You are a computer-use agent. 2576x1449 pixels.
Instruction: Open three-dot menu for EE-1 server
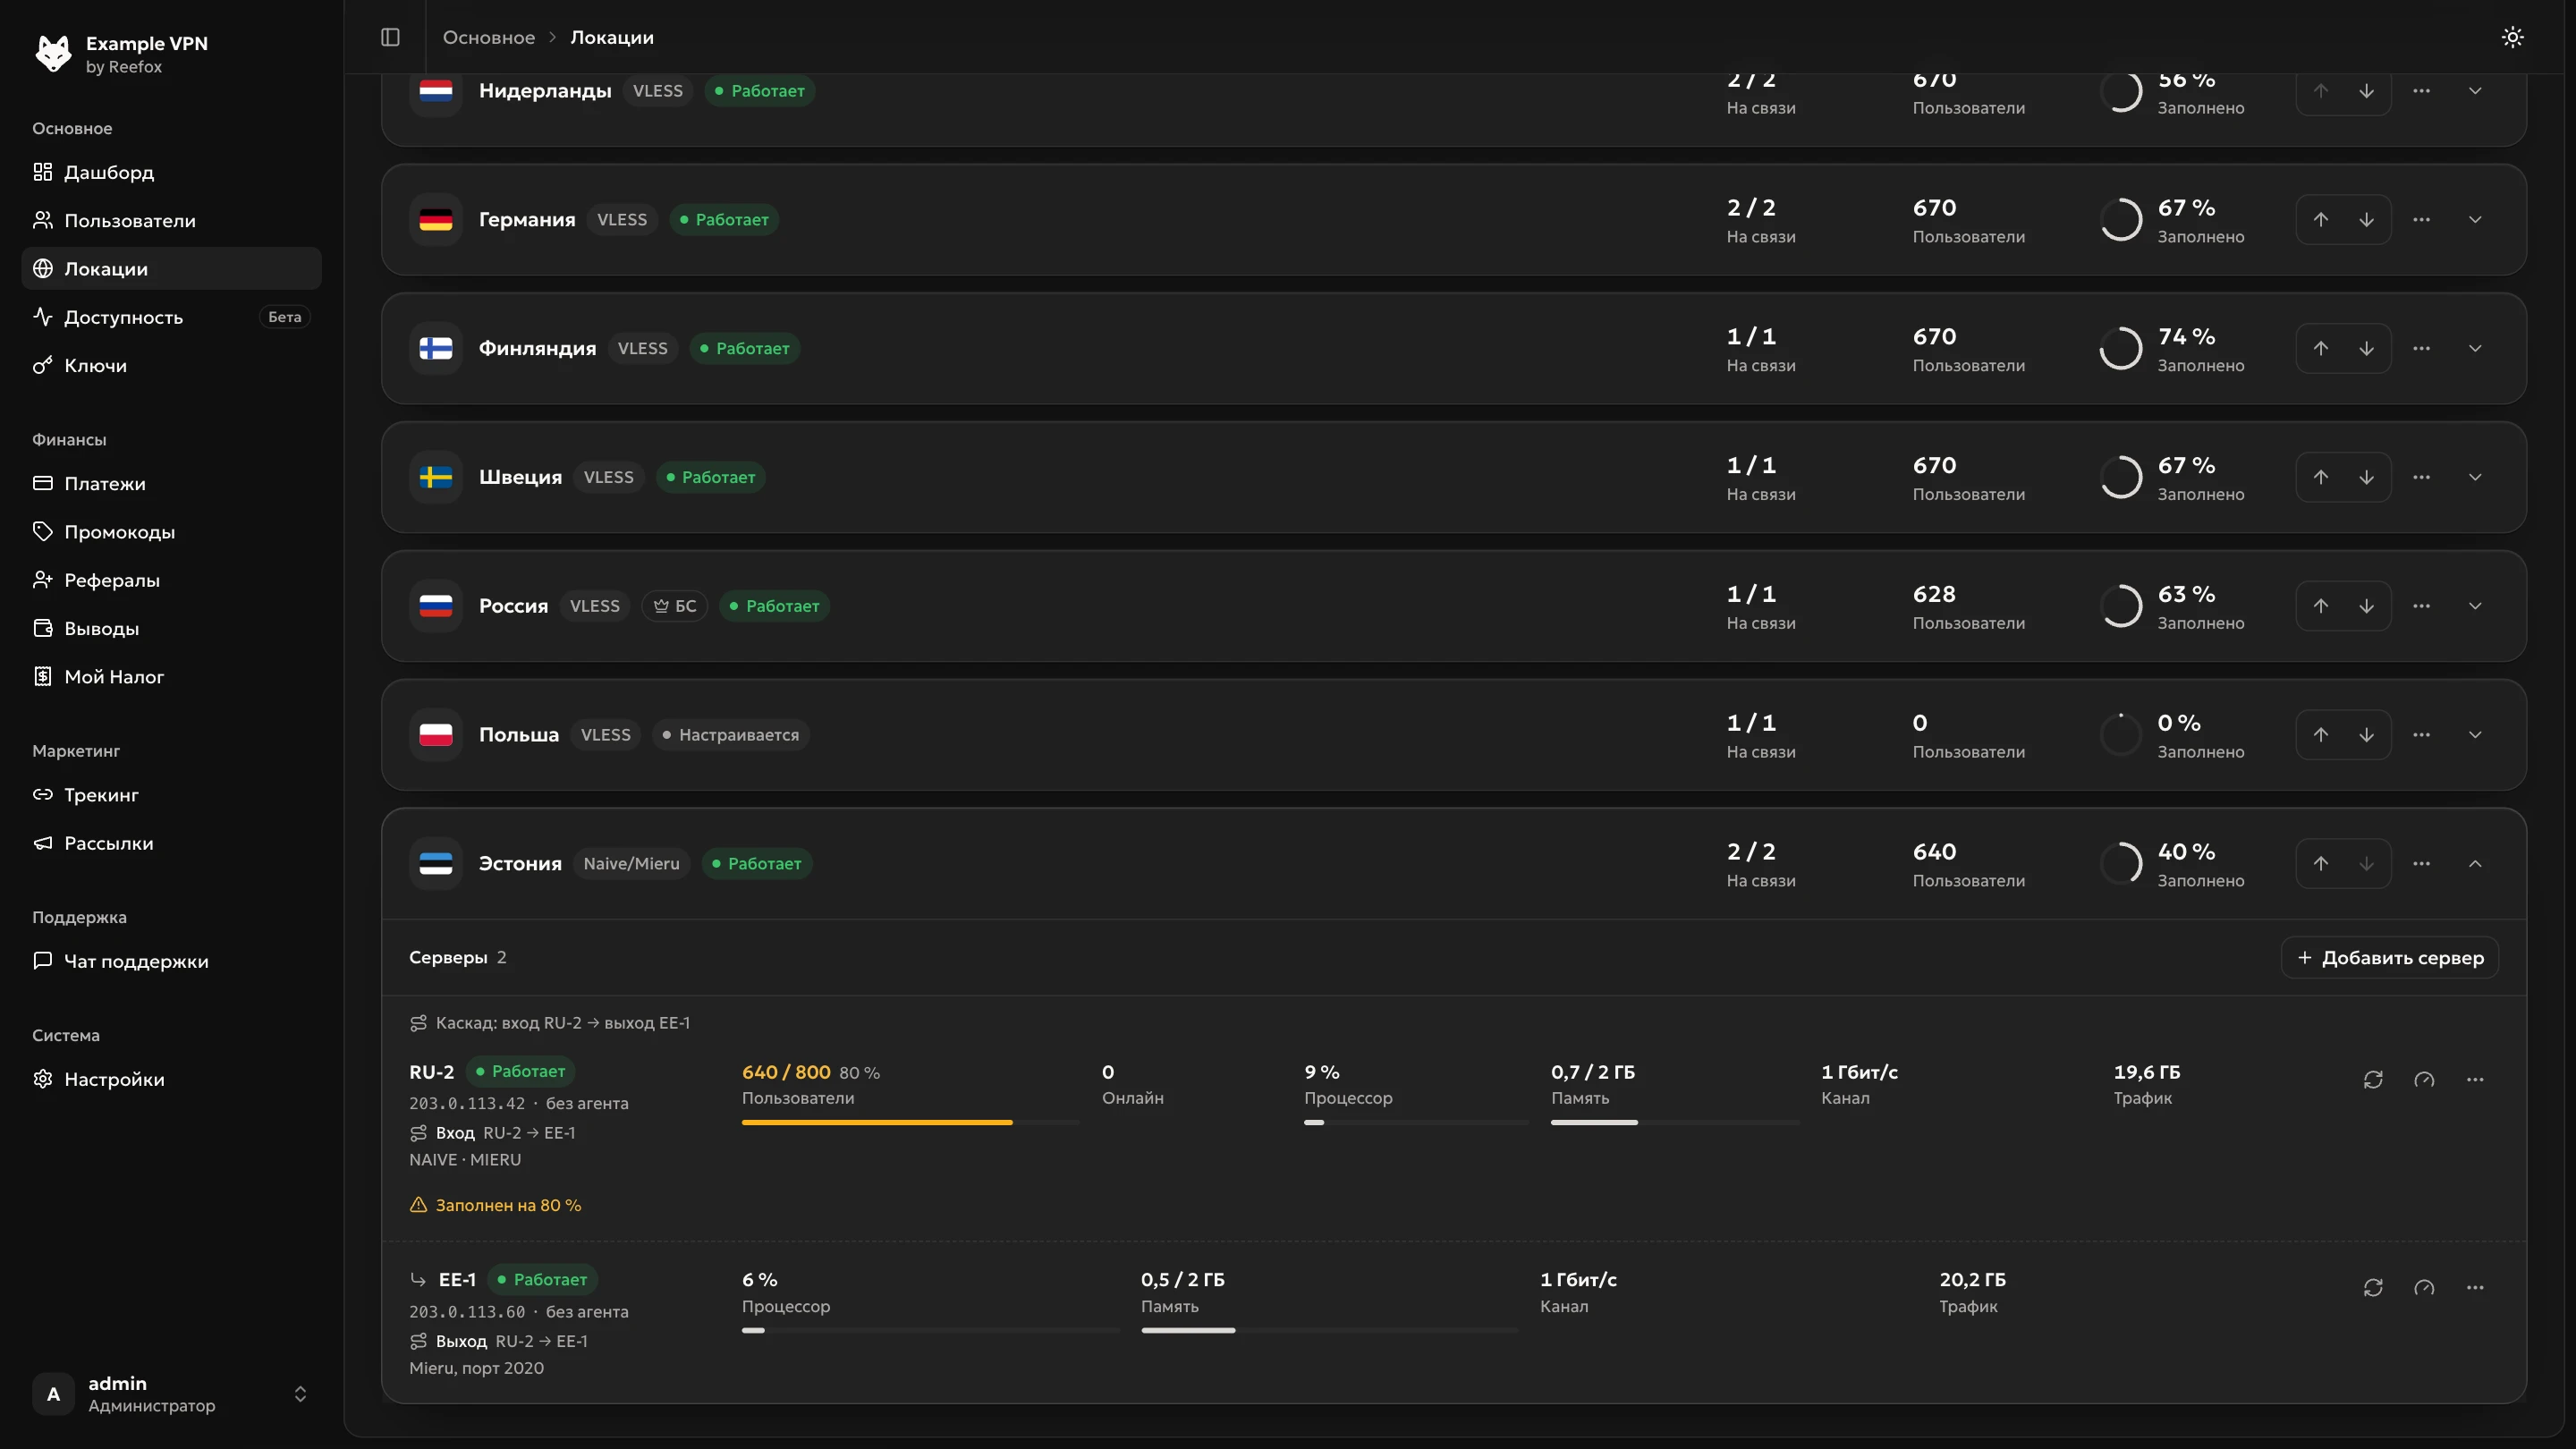[2475, 1287]
